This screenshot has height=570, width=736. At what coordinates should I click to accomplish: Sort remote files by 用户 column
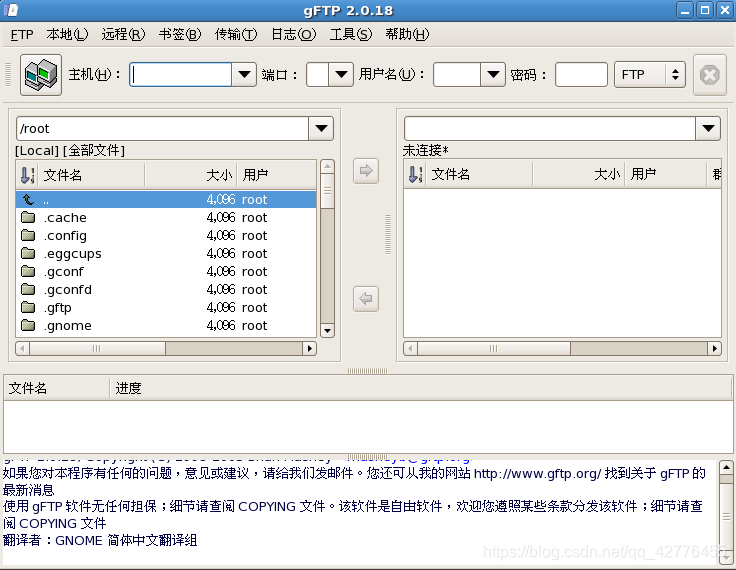coord(666,174)
